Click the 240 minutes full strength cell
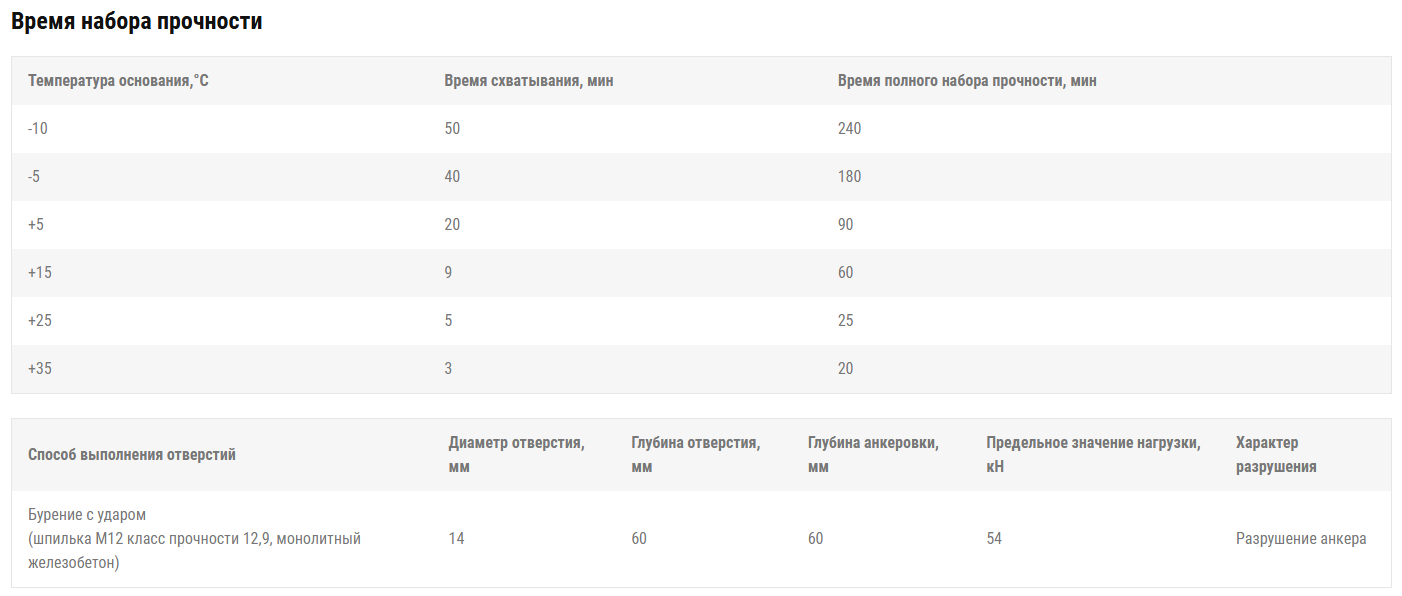Screen dimensions: 1402x596 click(x=849, y=129)
